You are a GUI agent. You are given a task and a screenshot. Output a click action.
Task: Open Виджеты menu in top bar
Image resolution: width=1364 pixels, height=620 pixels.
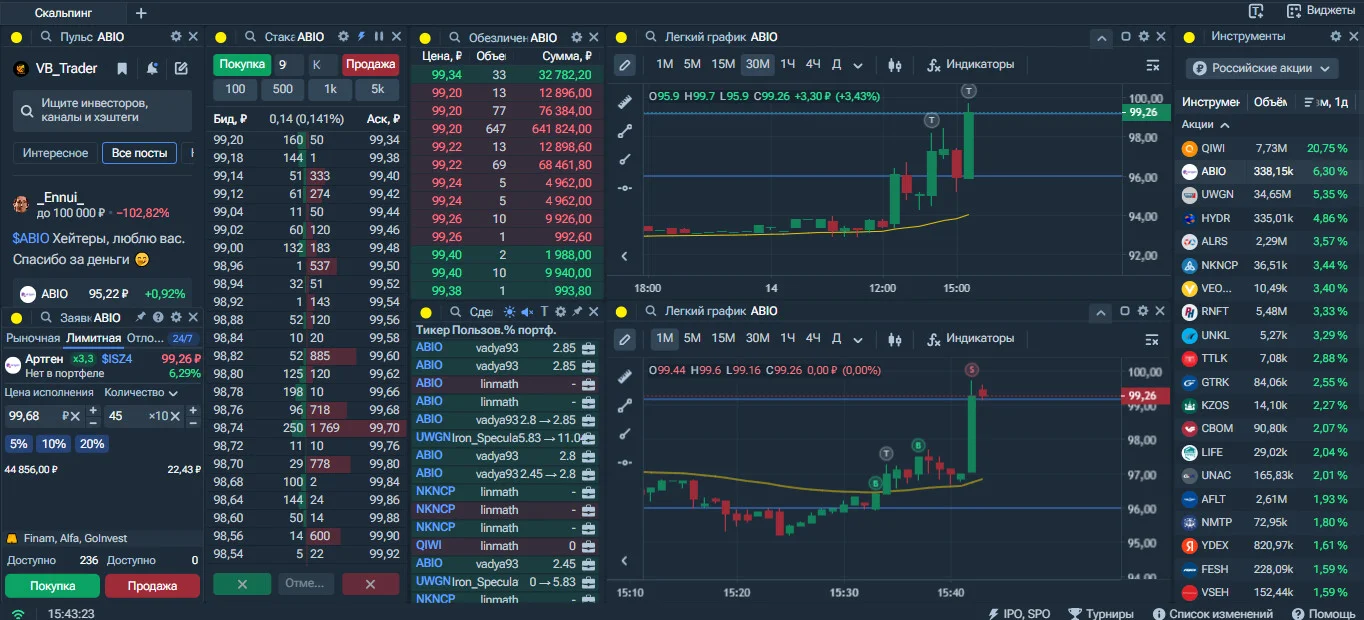point(1321,11)
